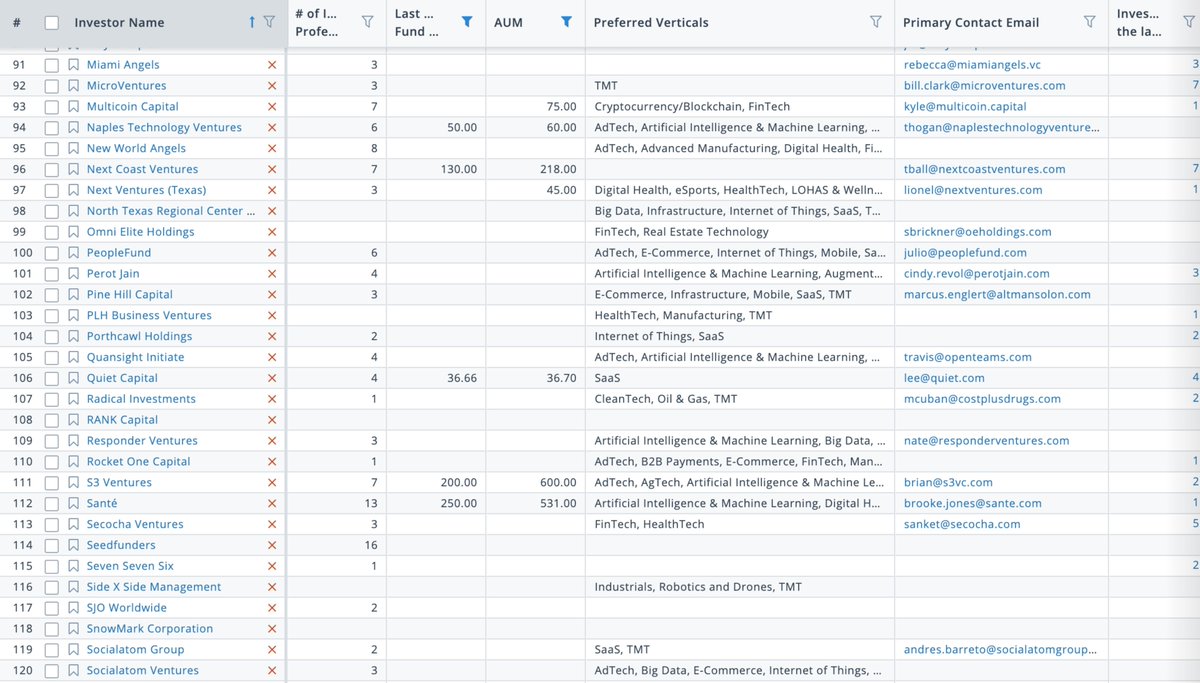Select AUM cell showing 600.00
The image size is (1200, 683).
[x=558, y=483]
